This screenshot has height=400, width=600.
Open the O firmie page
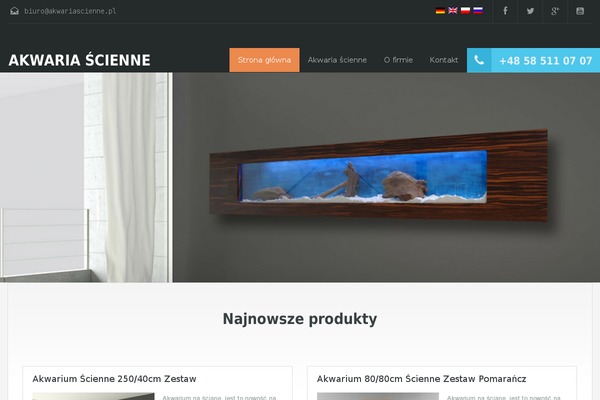coord(398,60)
